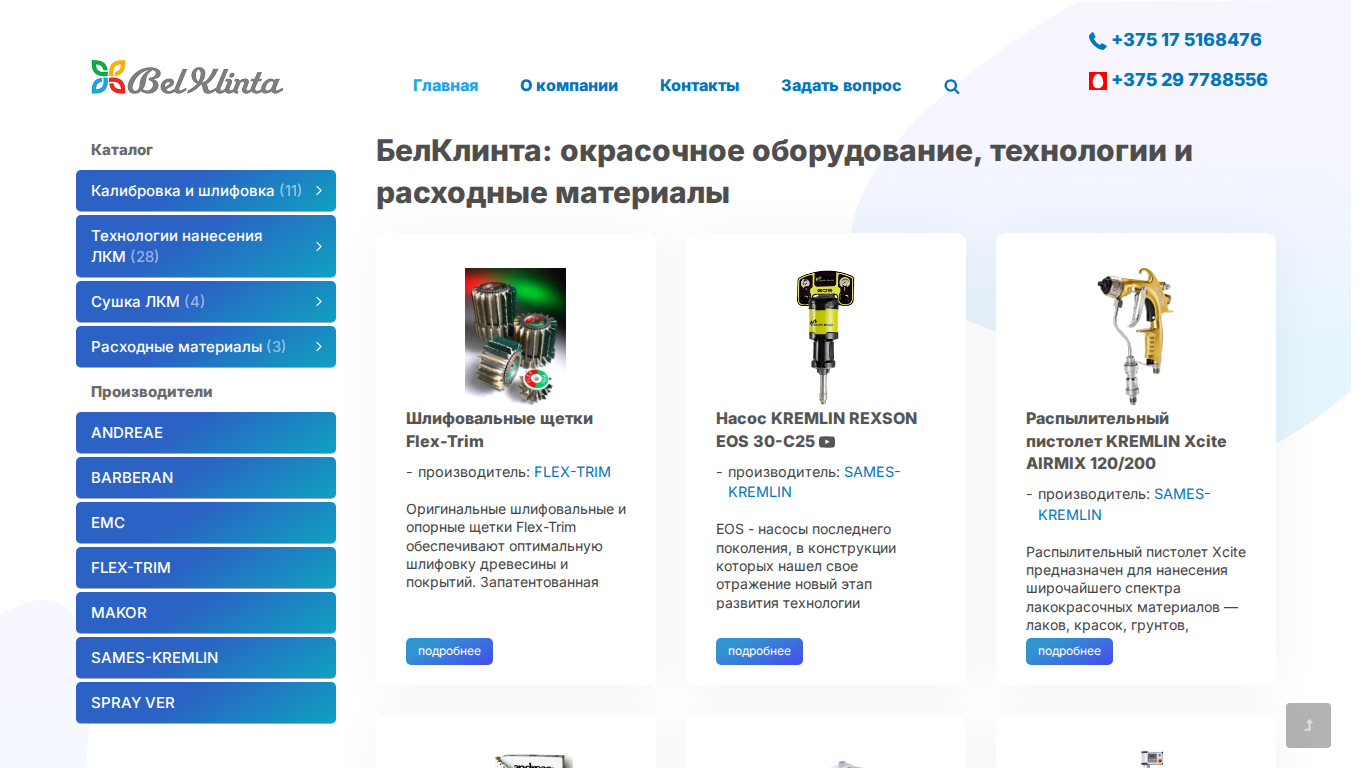Select Задать вопрос in navigation
Image resolution: width=1366 pixels, height=768 pixels.
click(x=841, y=86)
